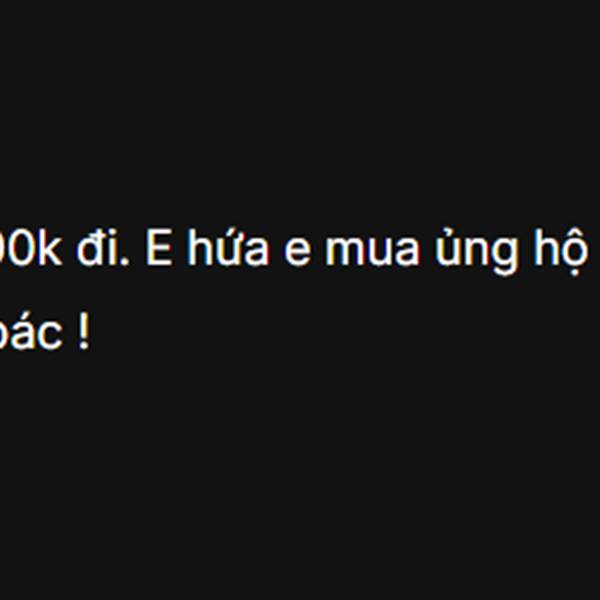The image size is (600, 600).
Task: Click the word "ác" on the second line
Action: click(x=31, y=331)
